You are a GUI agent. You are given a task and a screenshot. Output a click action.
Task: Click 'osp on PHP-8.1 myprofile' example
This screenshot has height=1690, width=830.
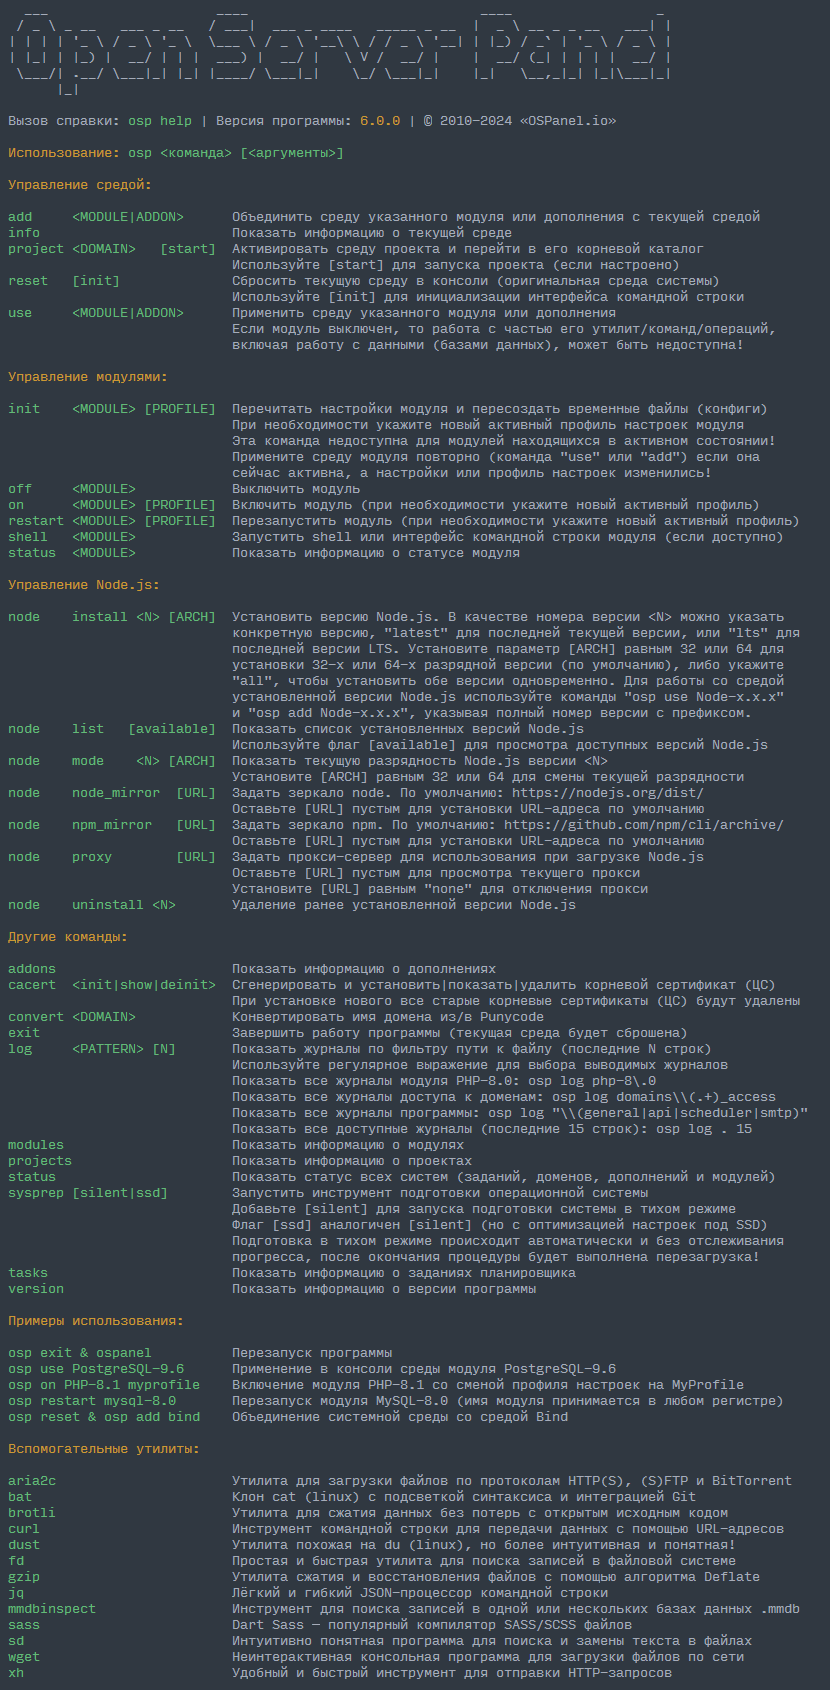point(104,1385)
